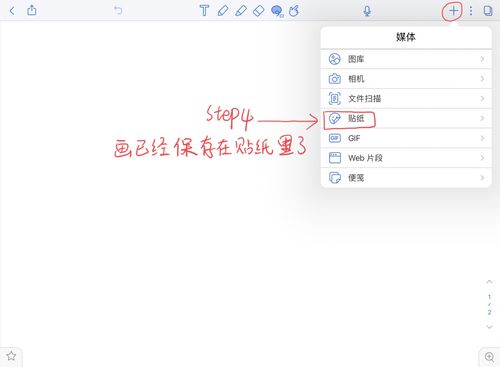
Task: Expand the 便笺 row chevron
Action: 482,178
